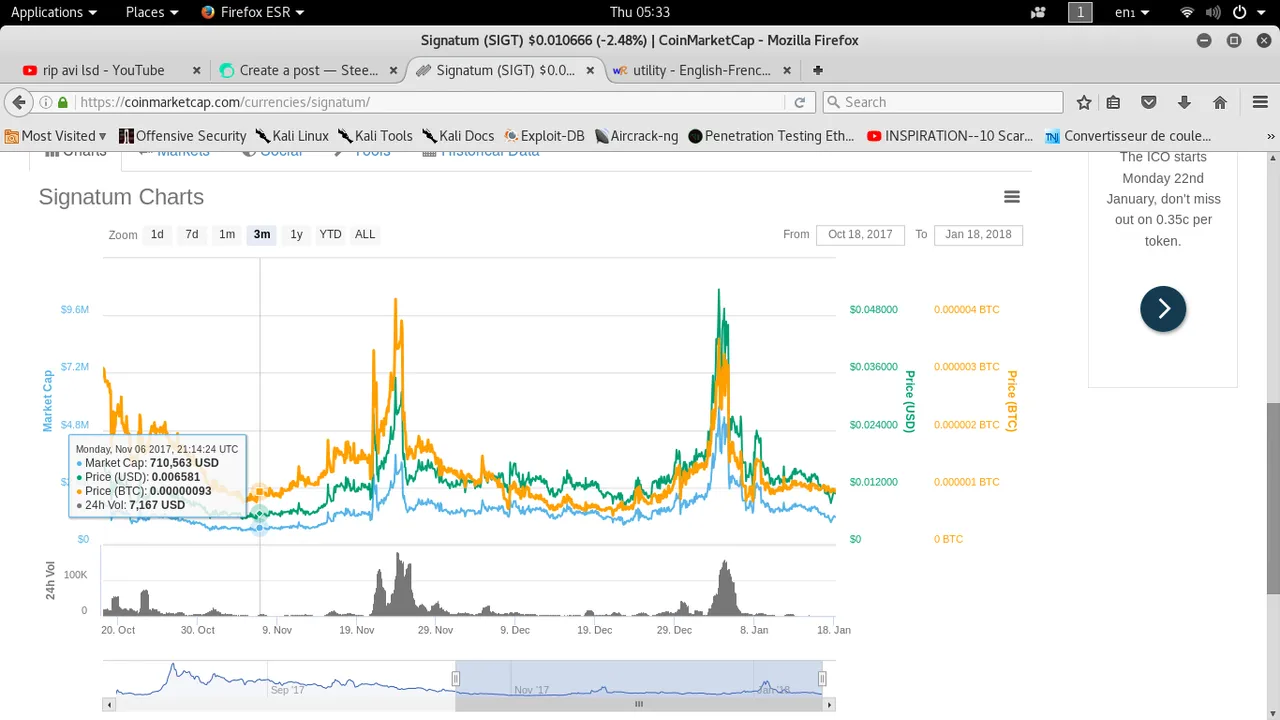Screen dimensions: 1280x720
Task: Click the volume speaker icon in the top bar
Action: pyautogui.click(x=1212, y=12)
